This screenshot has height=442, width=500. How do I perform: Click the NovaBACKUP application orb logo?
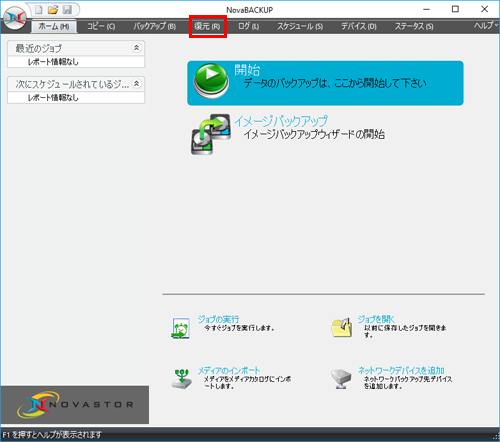pyautogui.click(x=15, y=18)
